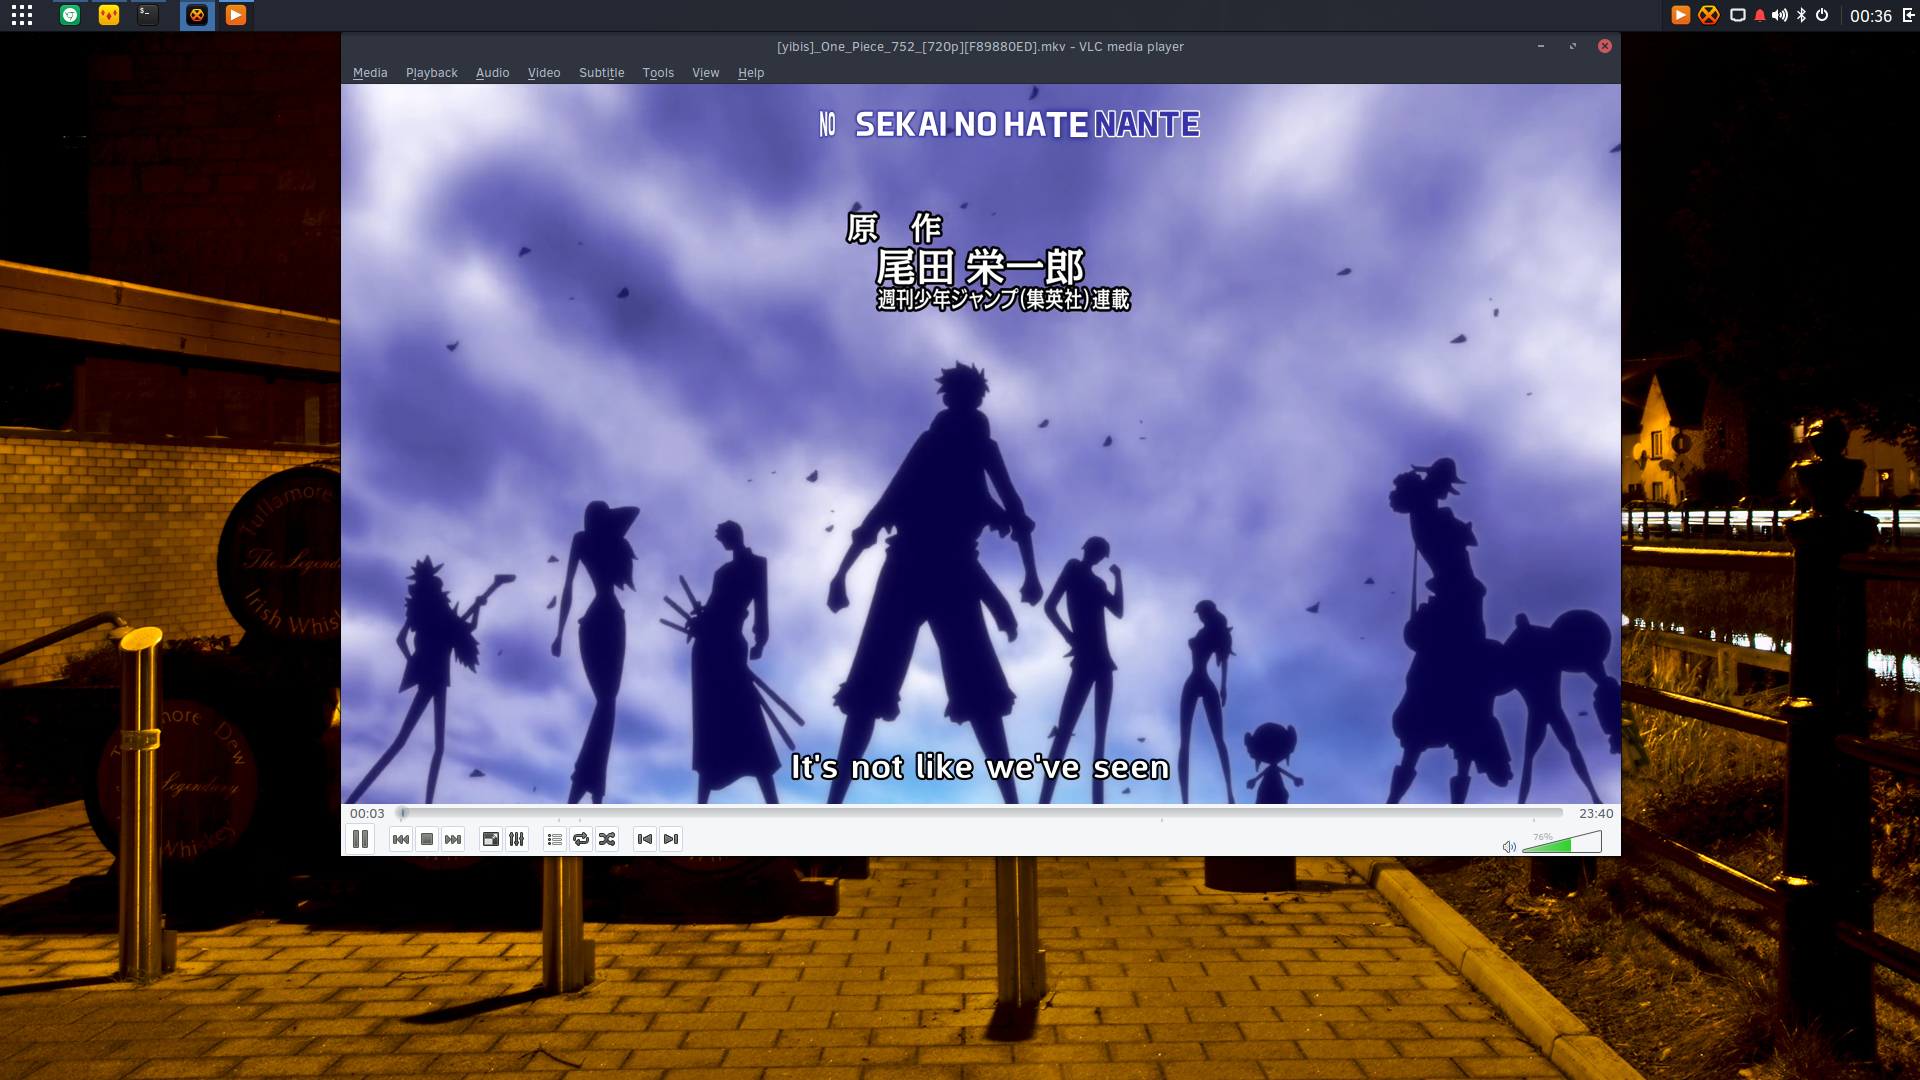
Task: Skip to next media in playlist
Action: tap(453, 839)
